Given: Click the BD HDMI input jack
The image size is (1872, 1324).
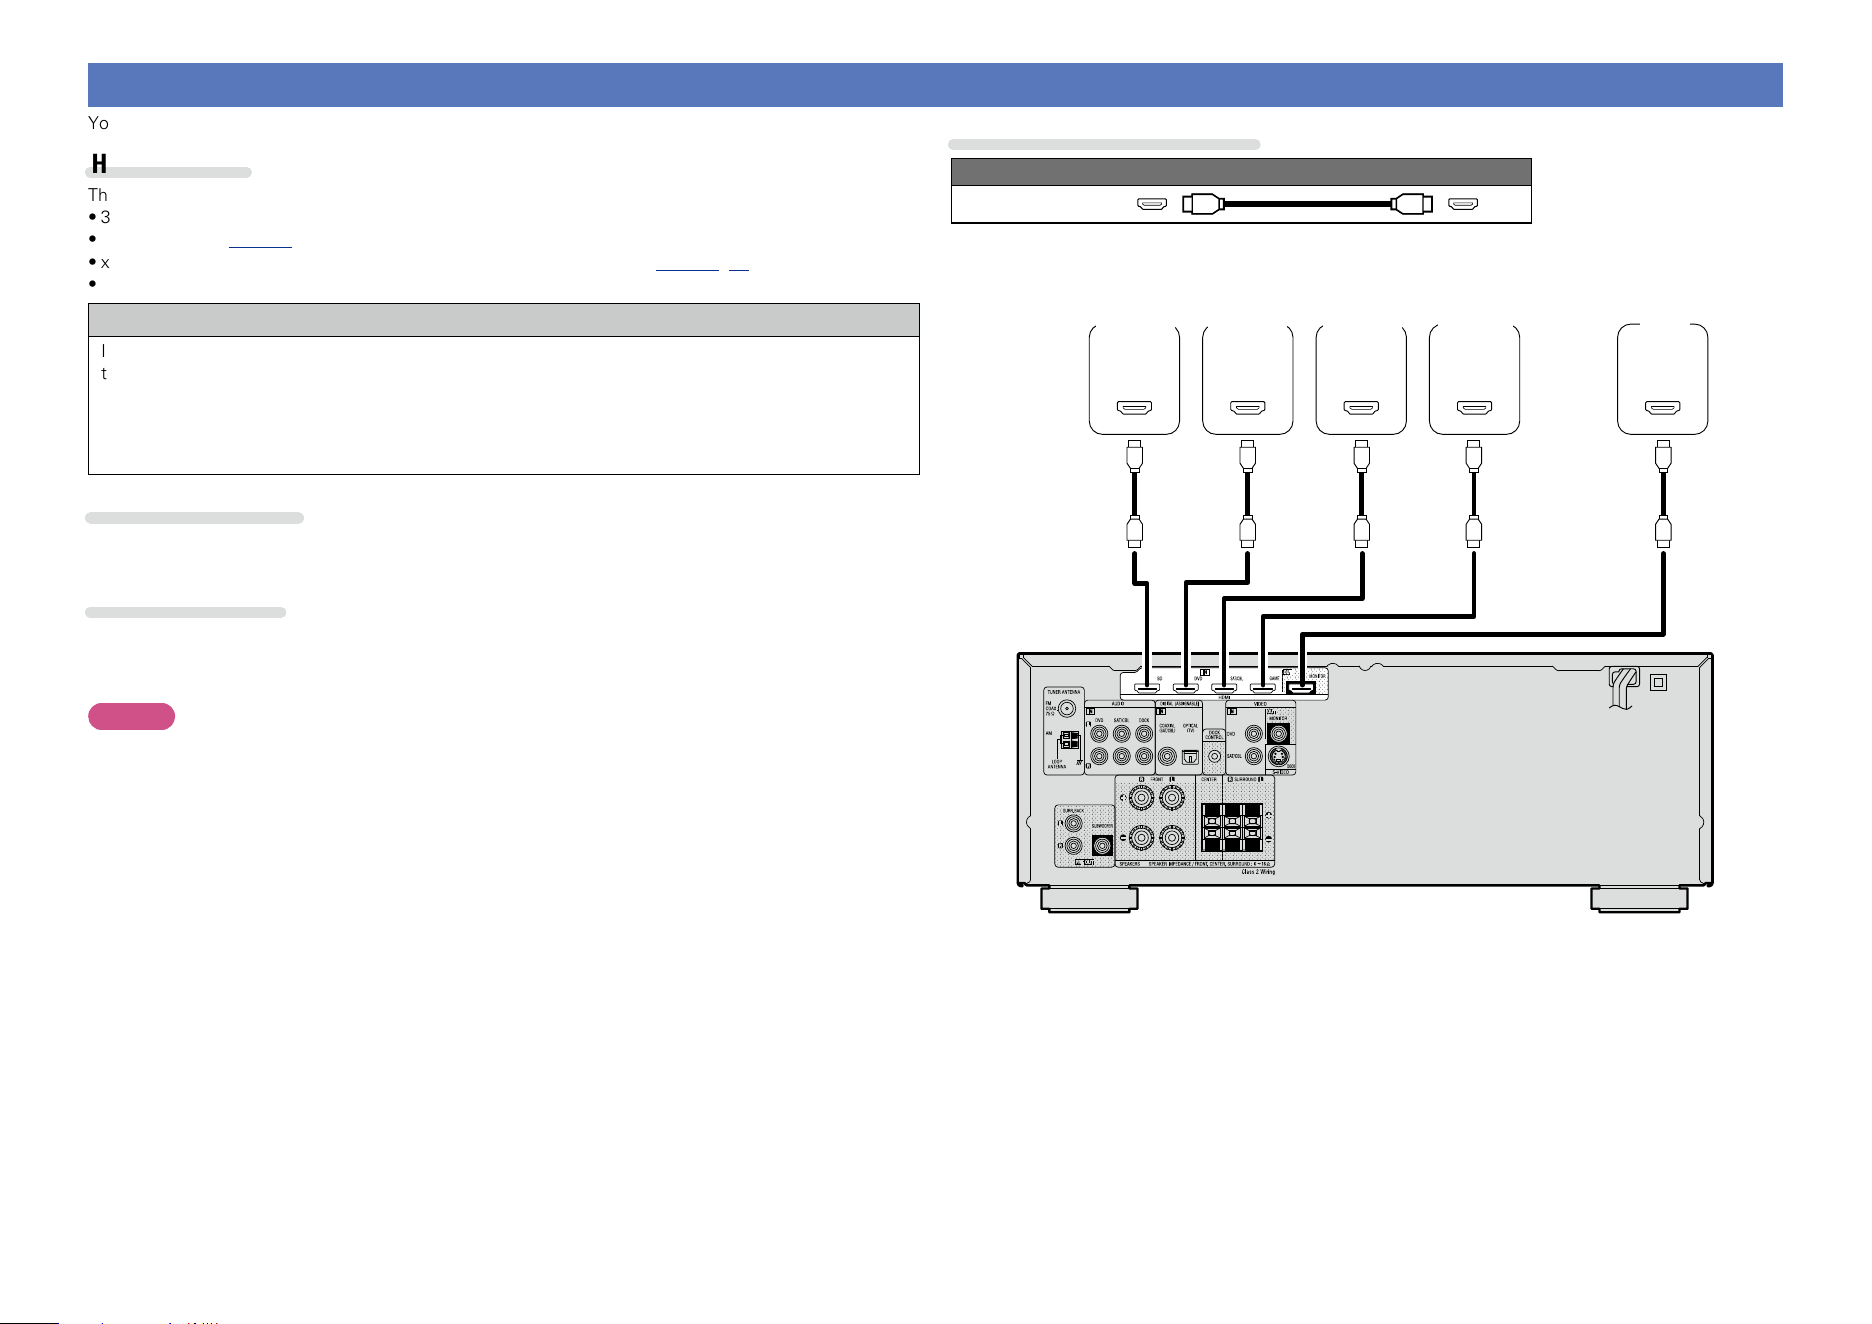Looking at the screenshot, I should (1147, 689).
